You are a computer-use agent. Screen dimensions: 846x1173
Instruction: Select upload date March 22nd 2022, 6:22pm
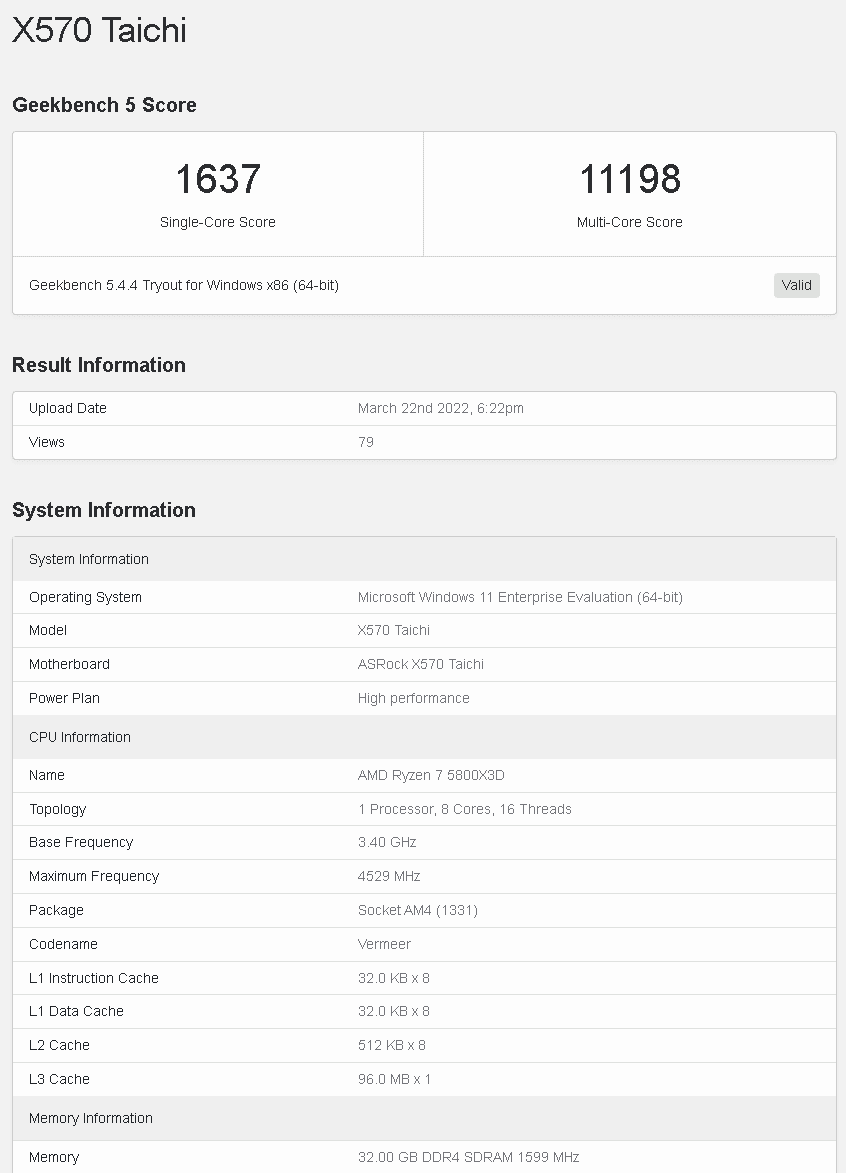(x=441, y=408)
